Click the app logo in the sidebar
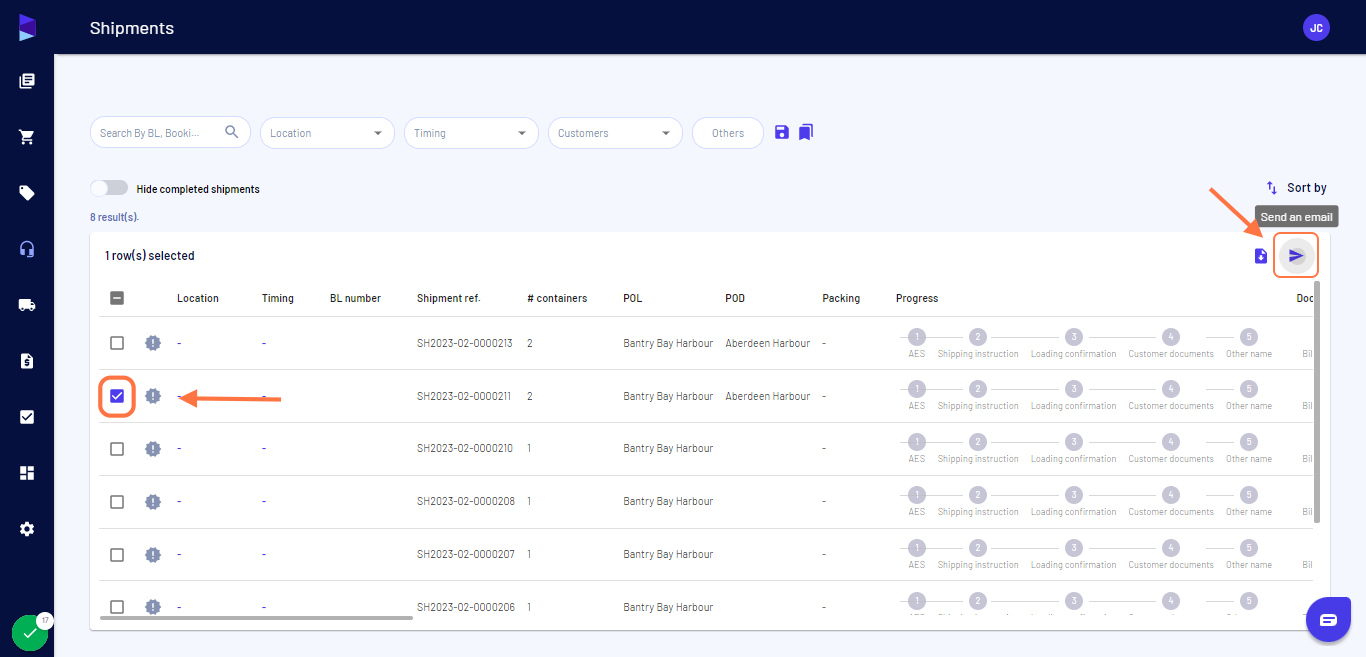Screen dimensions: 1366x657 click(27, 27)
